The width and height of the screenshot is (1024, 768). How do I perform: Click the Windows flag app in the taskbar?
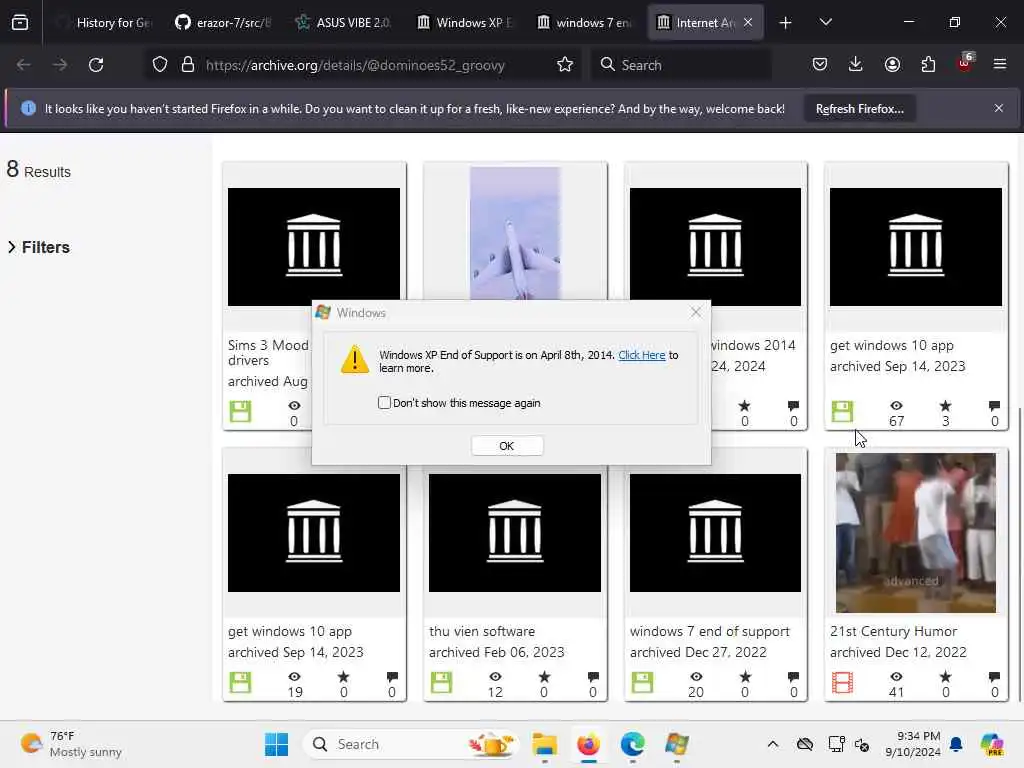tap(677, 744)
